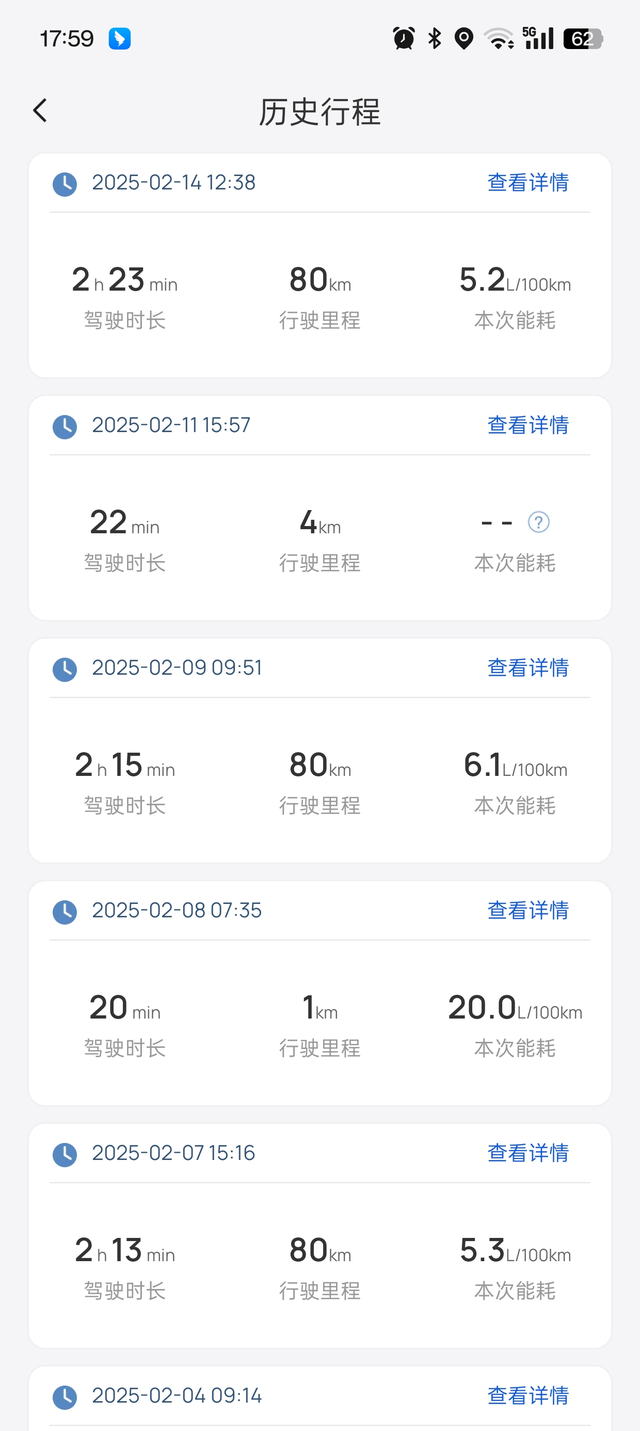Tap the blue app icon in status bar
Image resolution: width=640 pixels, height=1431 pixels.
pos(120,39)
